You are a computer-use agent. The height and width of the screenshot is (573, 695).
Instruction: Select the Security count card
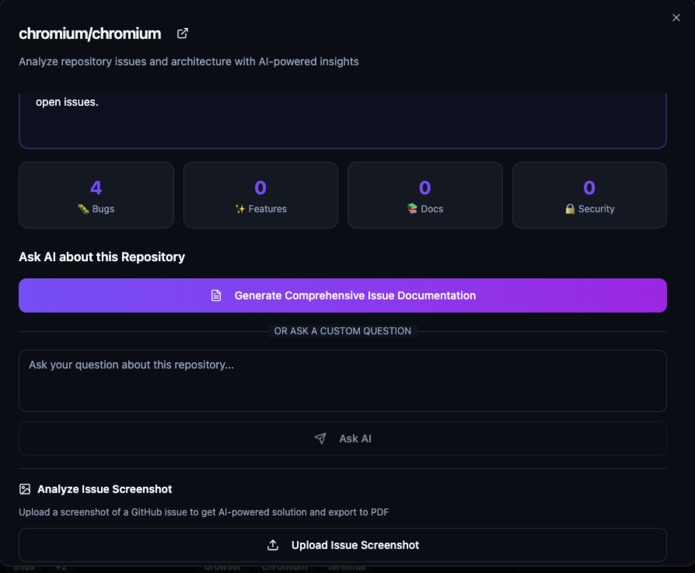(590, 195)
